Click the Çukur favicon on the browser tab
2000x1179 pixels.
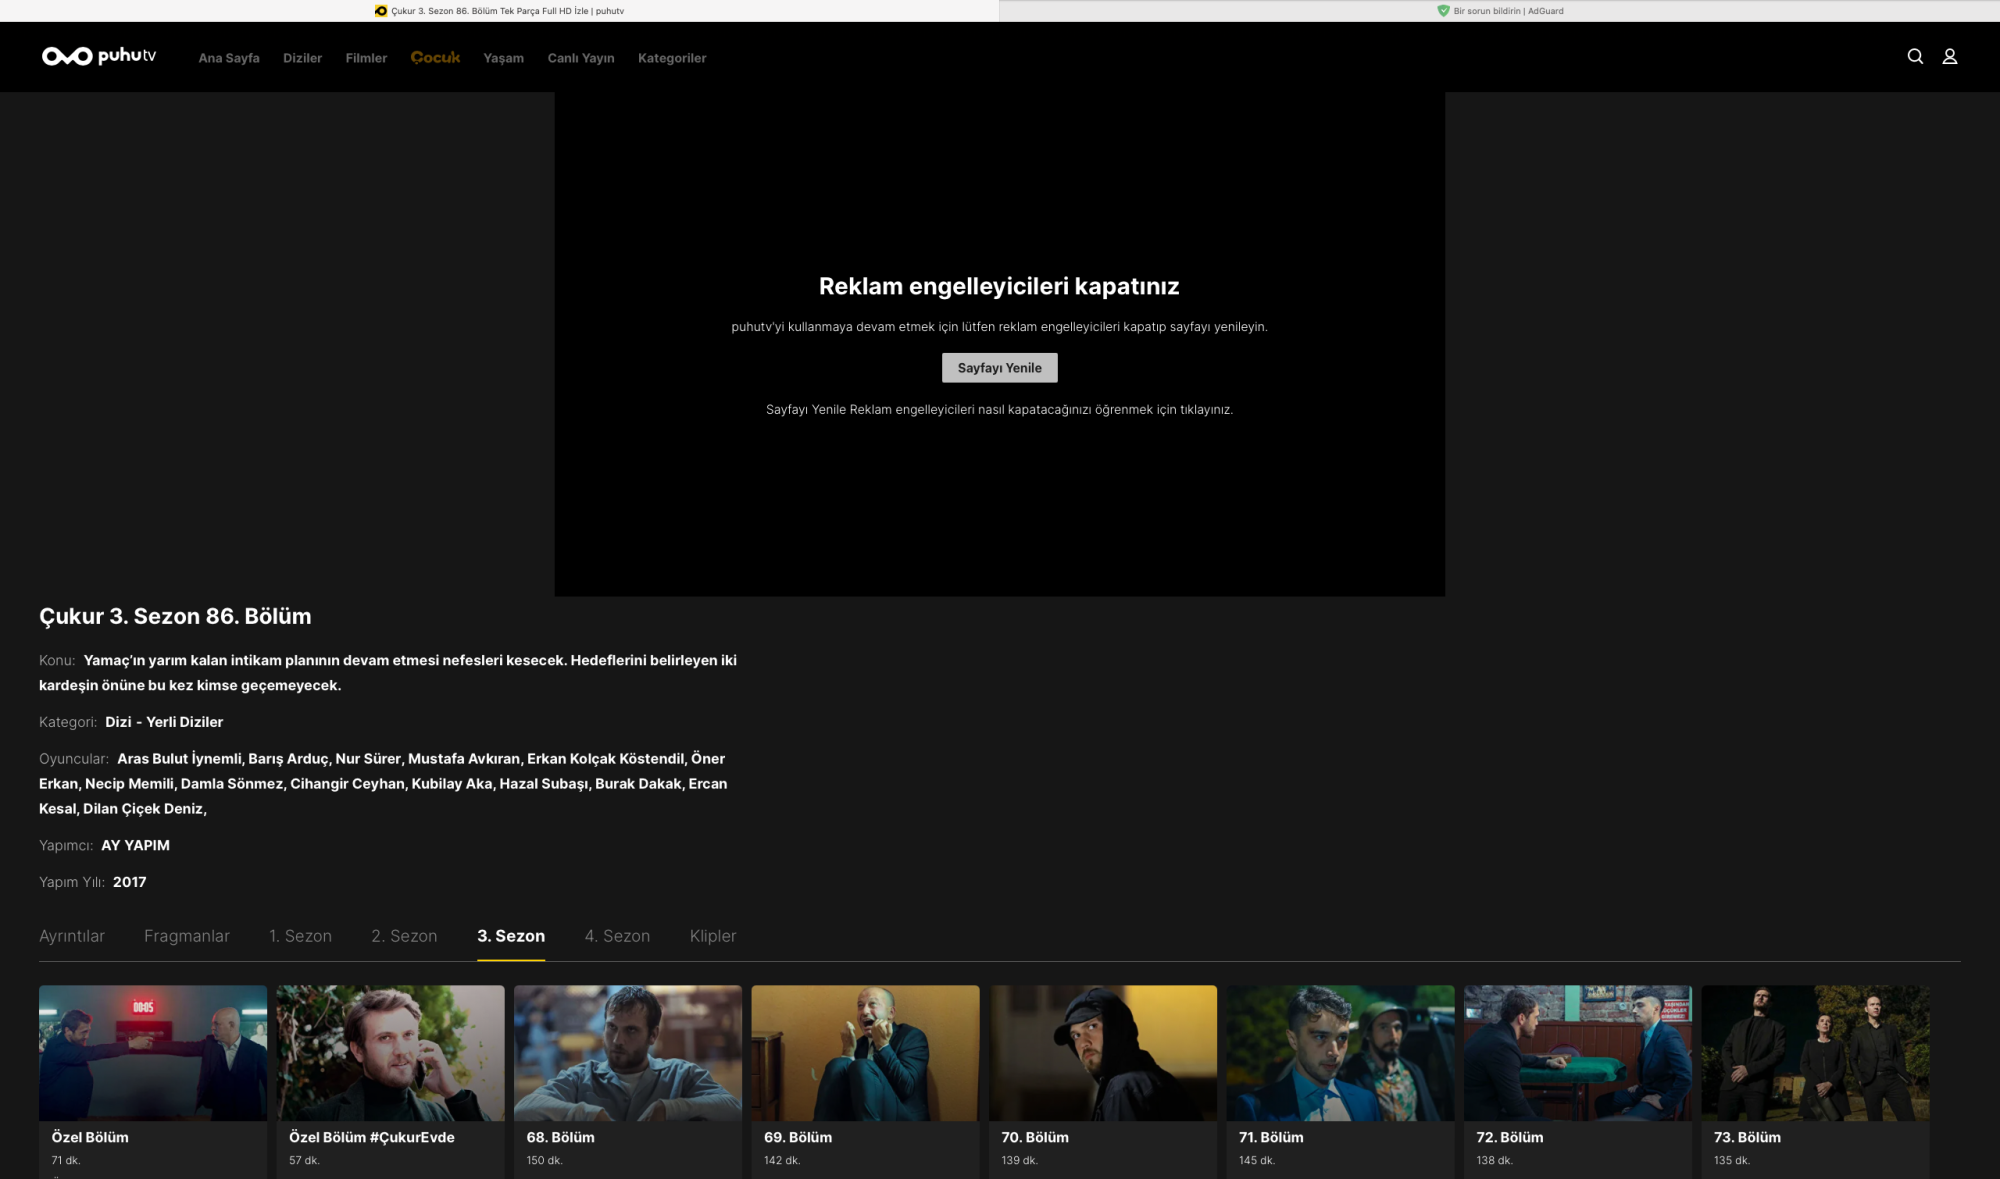[381, 10]
